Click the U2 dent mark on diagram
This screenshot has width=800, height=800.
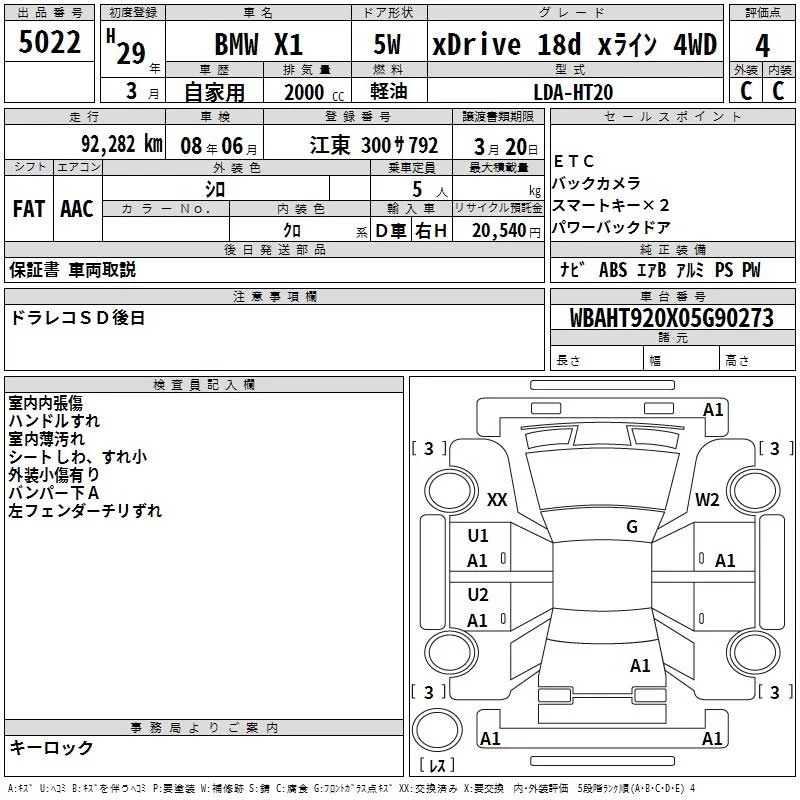point(478,595)
